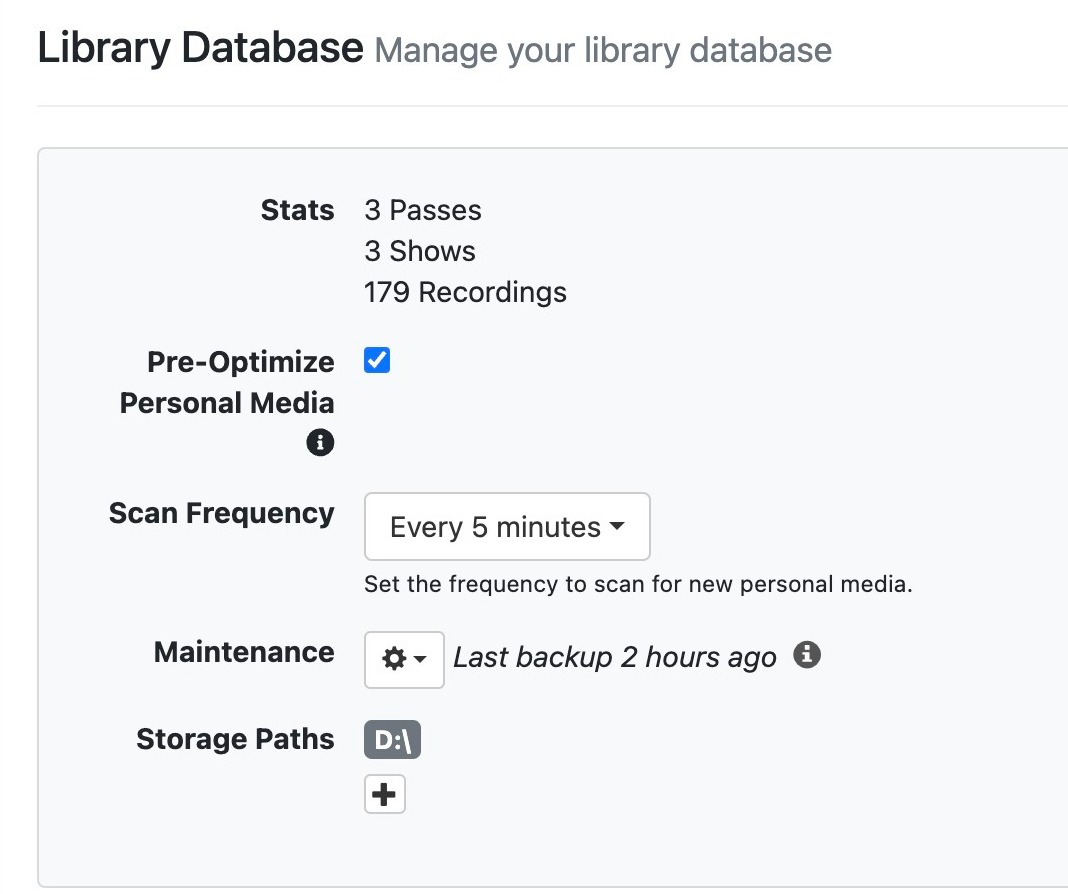Screen dimensions: 1068x894
Task: Add a storage path with plus icon
Action: [x=384, y=795]
